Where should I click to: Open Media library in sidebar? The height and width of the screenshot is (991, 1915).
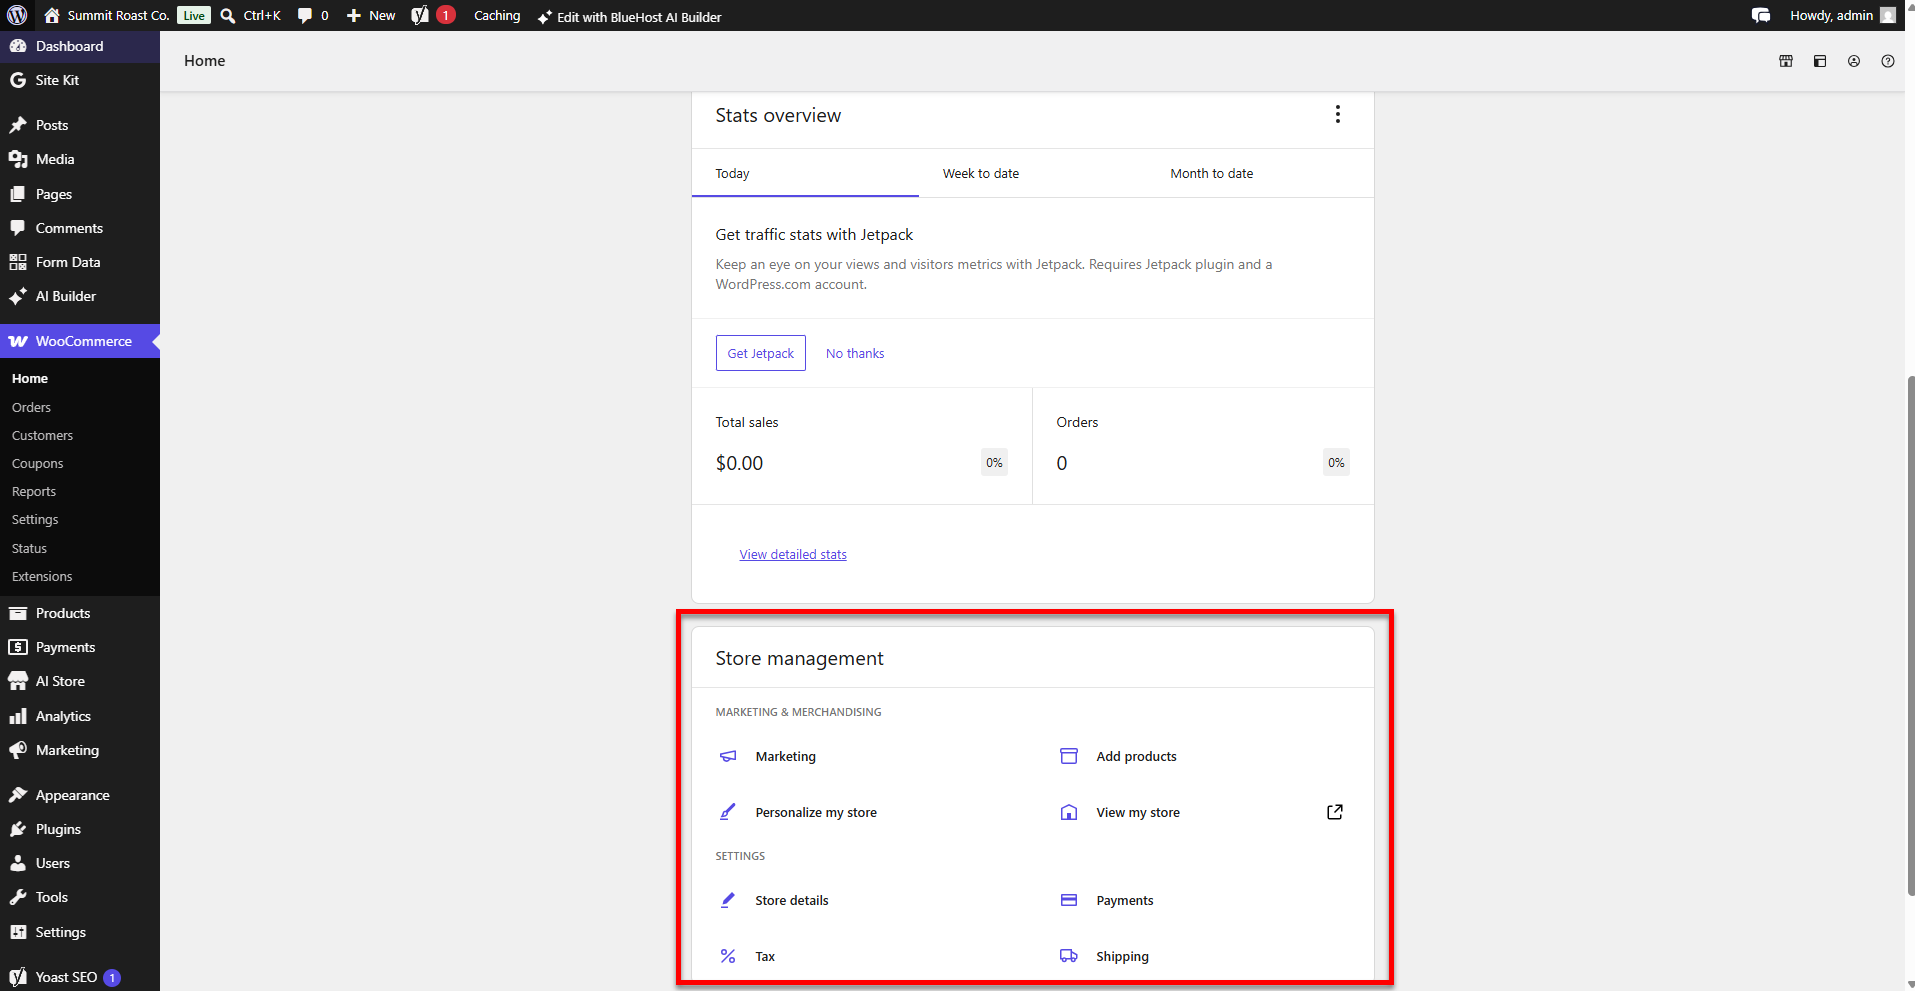[x=80, y=159]
